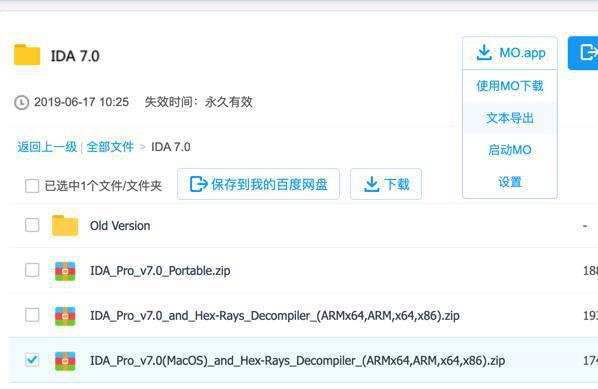Click the 失效时间：永久有效 label
598x389 pixels.
pos(199,102)
